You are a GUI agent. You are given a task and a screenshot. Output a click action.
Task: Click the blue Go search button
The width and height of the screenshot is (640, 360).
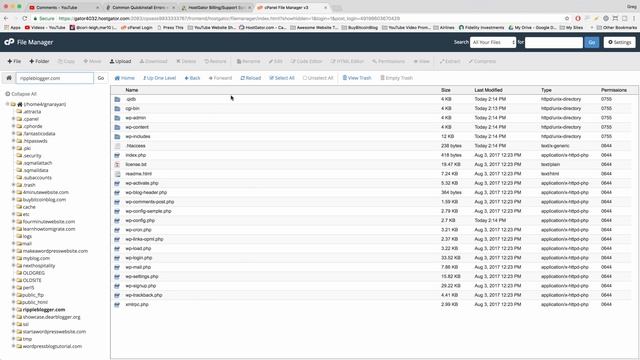click(592, 42)
